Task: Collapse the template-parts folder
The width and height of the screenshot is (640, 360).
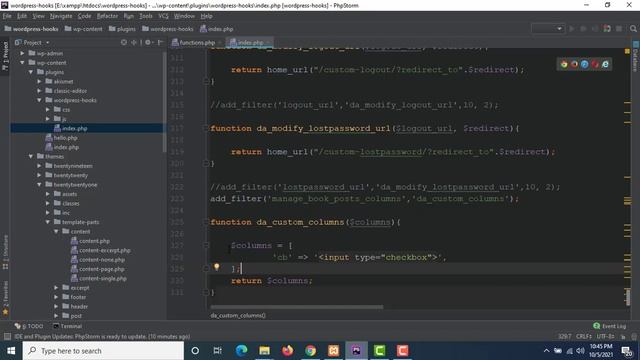Action: (x=48, y=222)
